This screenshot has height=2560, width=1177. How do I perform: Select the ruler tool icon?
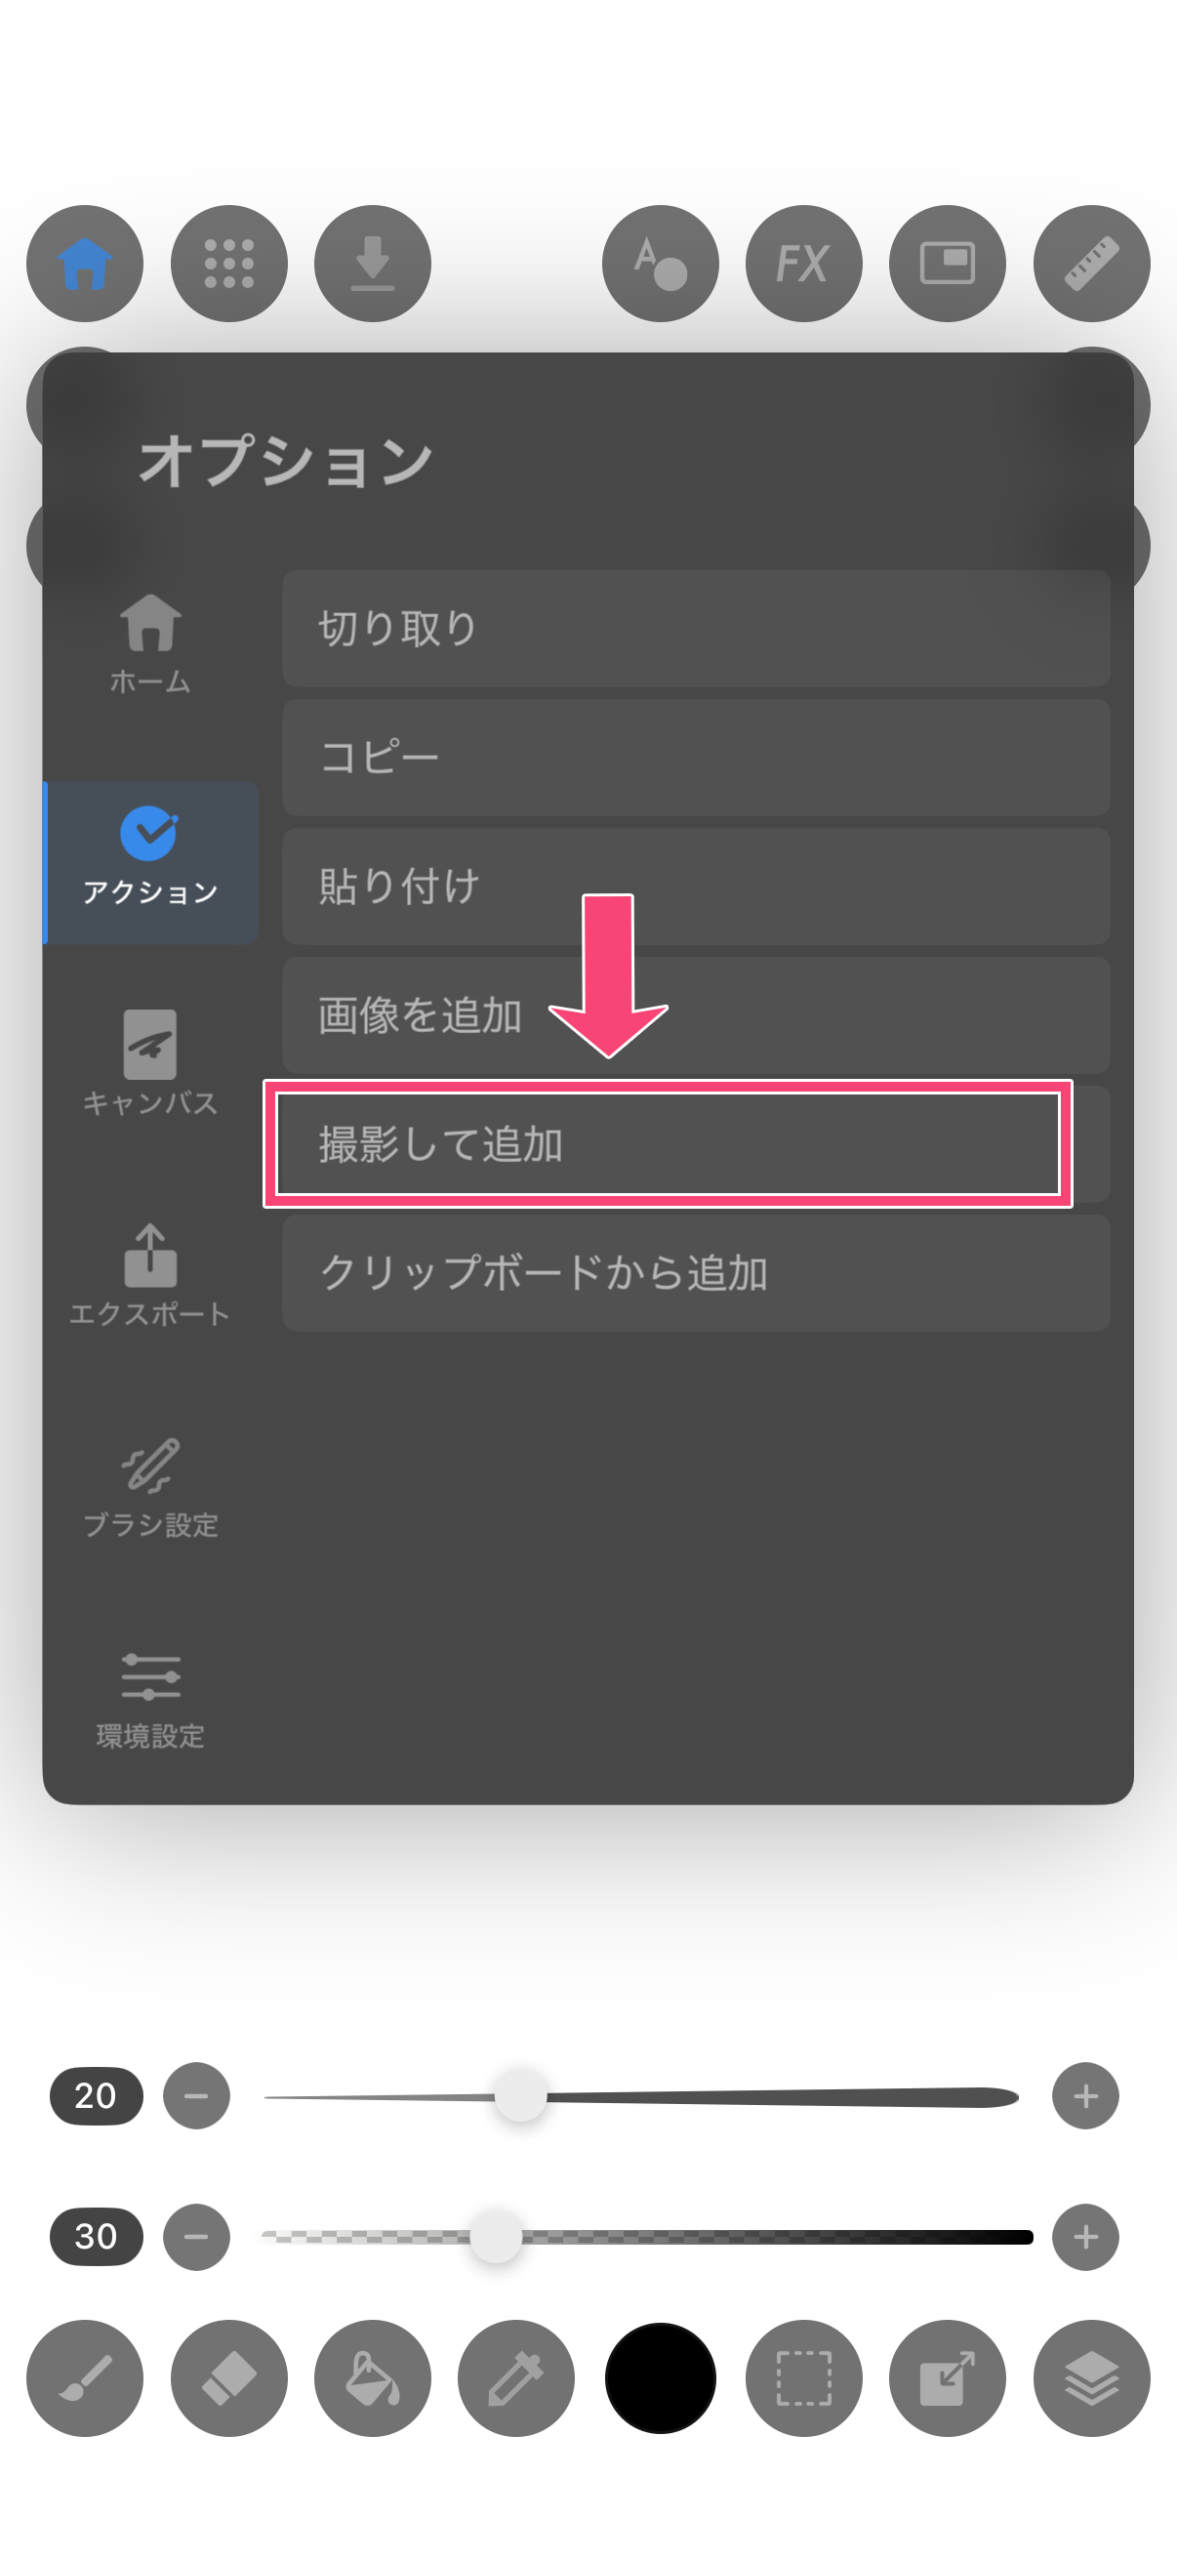pos(1092,264)
